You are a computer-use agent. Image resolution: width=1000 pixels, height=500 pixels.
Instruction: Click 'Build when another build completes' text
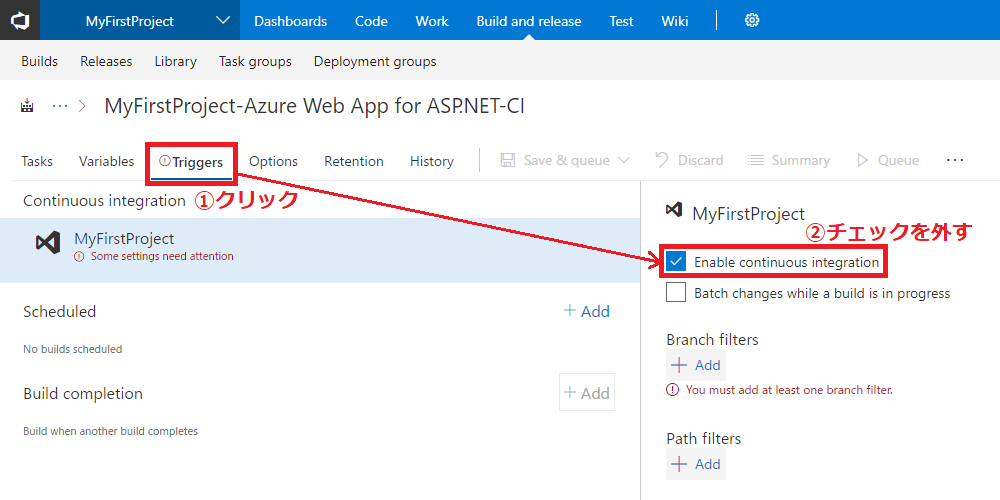(110, 431)
